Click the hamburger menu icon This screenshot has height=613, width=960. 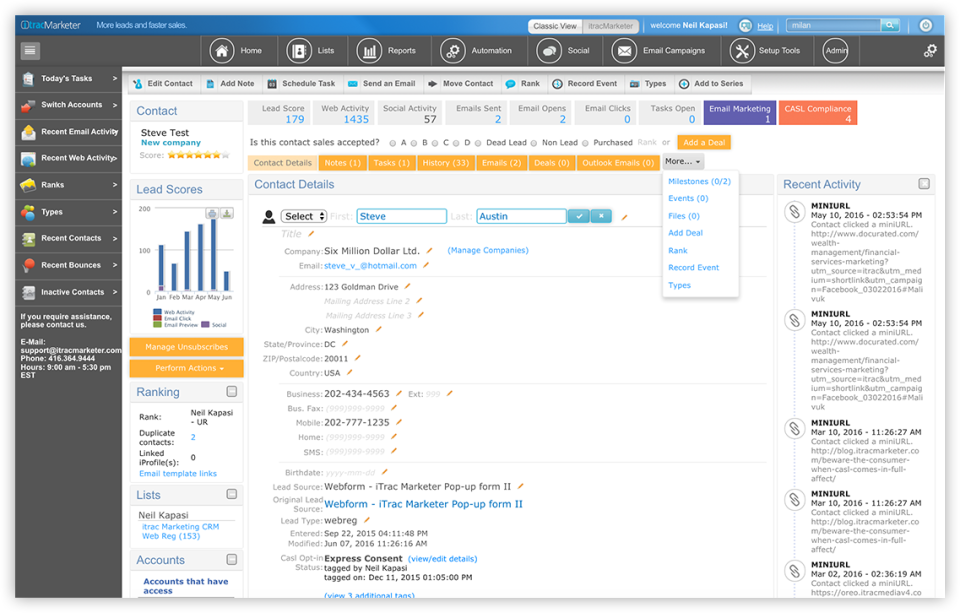(x=30, y=51)
